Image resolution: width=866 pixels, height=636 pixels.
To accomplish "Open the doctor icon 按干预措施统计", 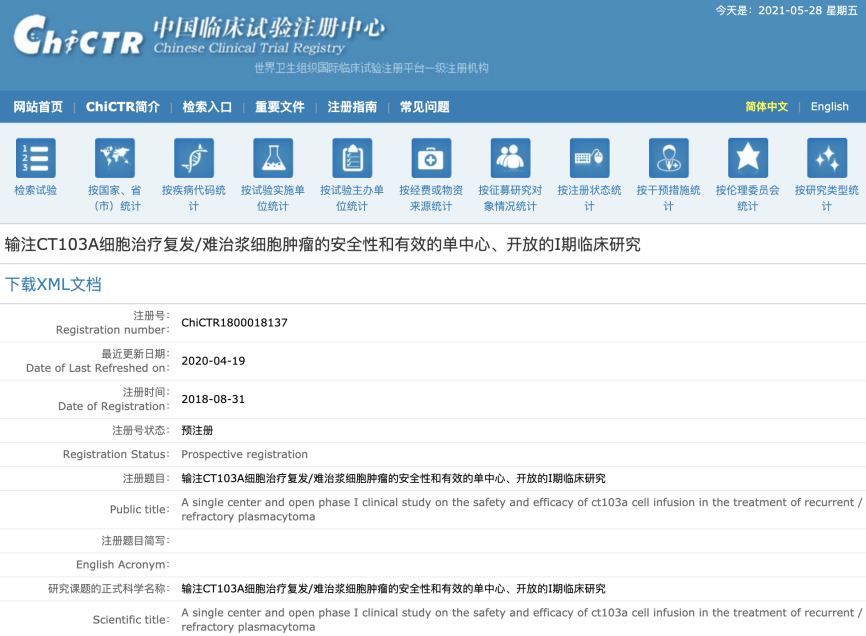I will click(669, 158).
